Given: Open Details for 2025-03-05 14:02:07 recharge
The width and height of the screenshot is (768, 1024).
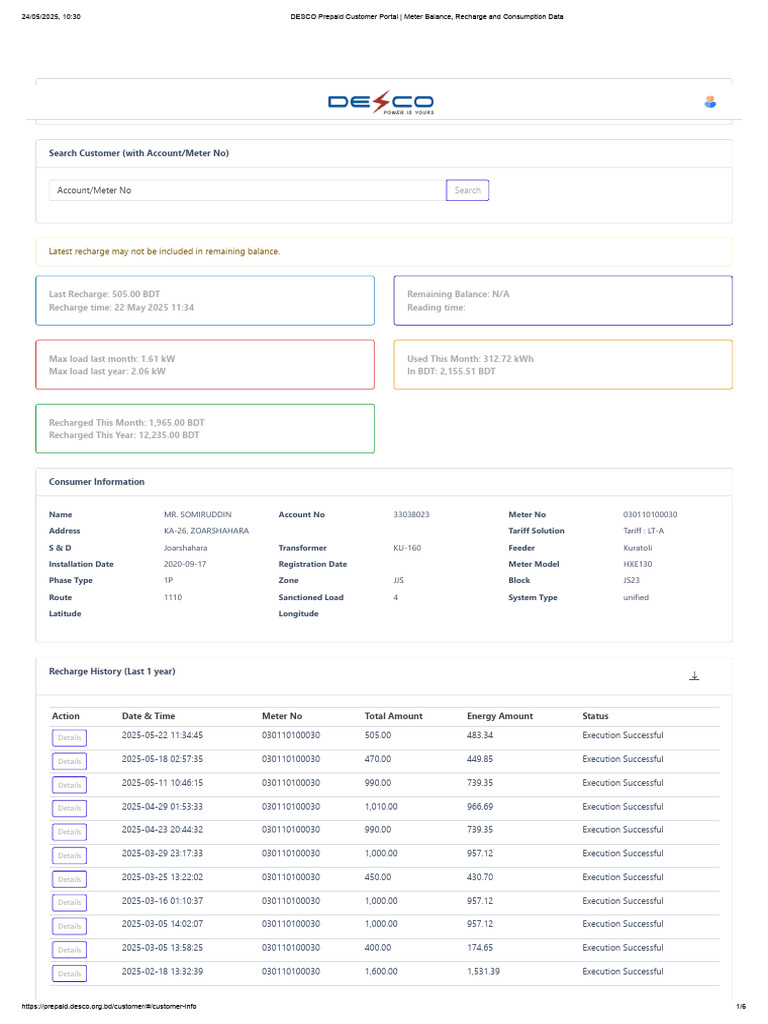Looking at the screenshot, I should [x=69, y=926].
